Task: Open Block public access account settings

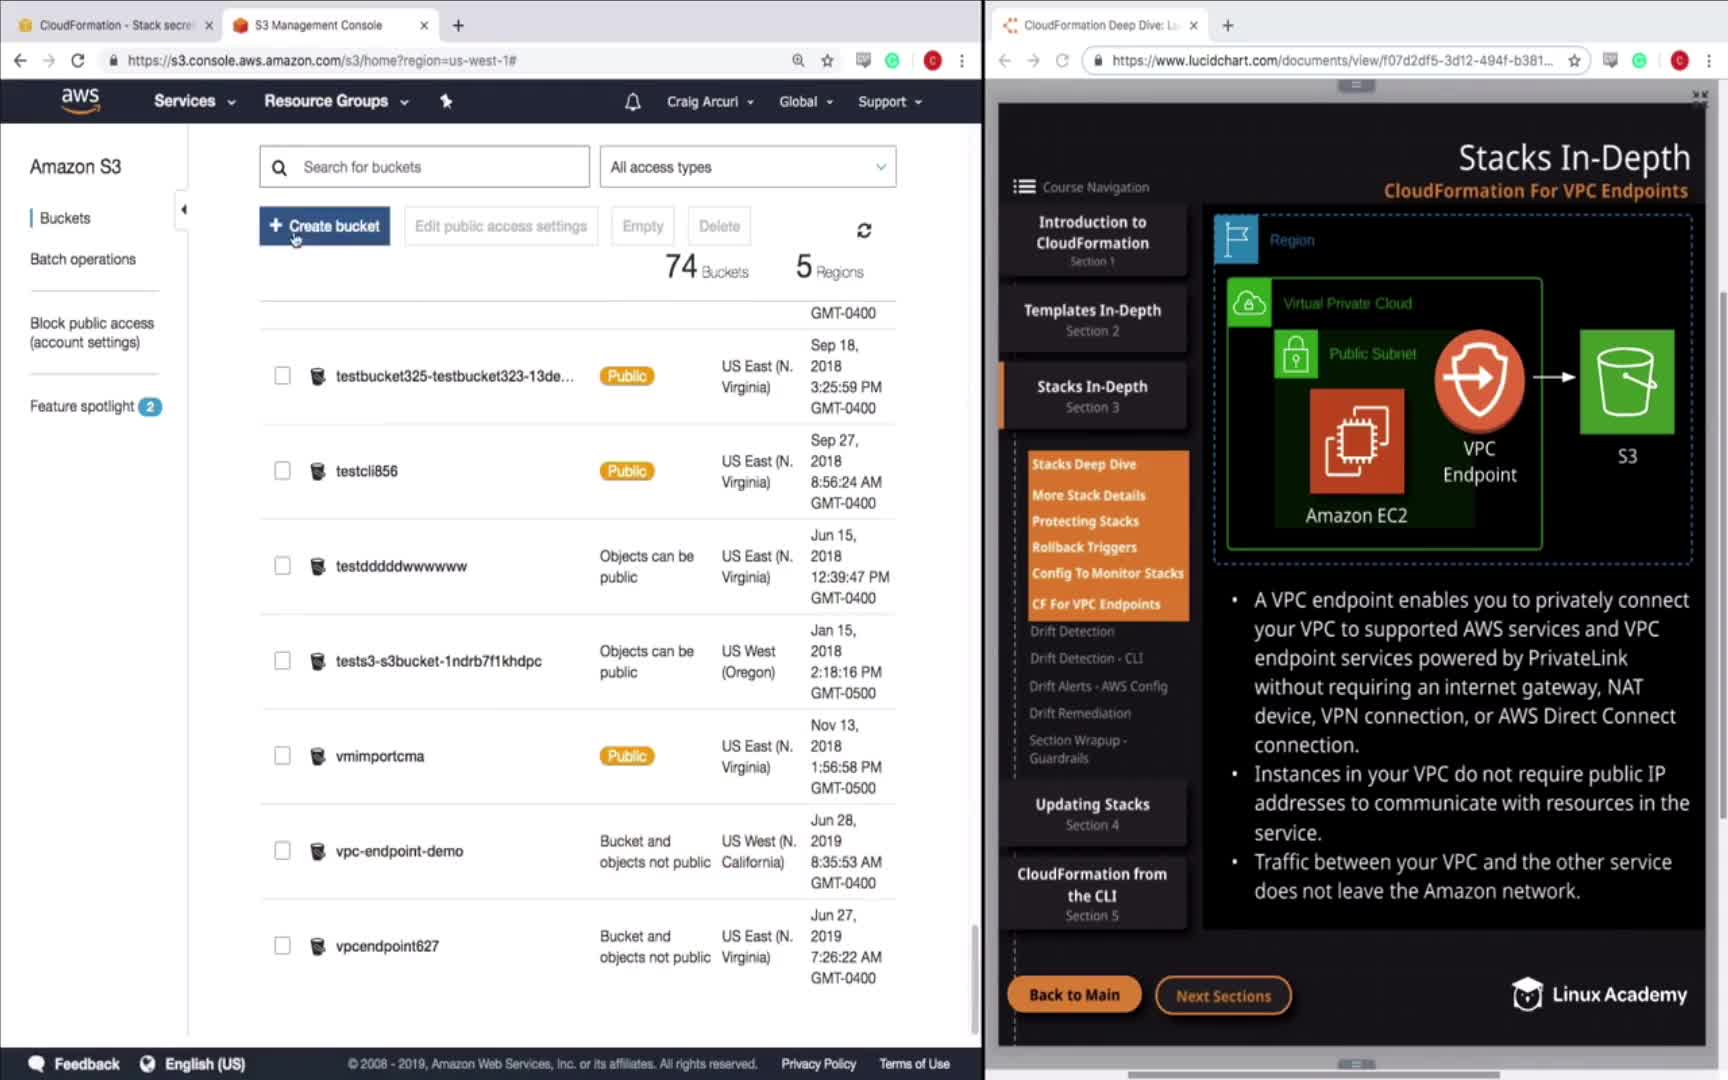Action: click(92, 333)
